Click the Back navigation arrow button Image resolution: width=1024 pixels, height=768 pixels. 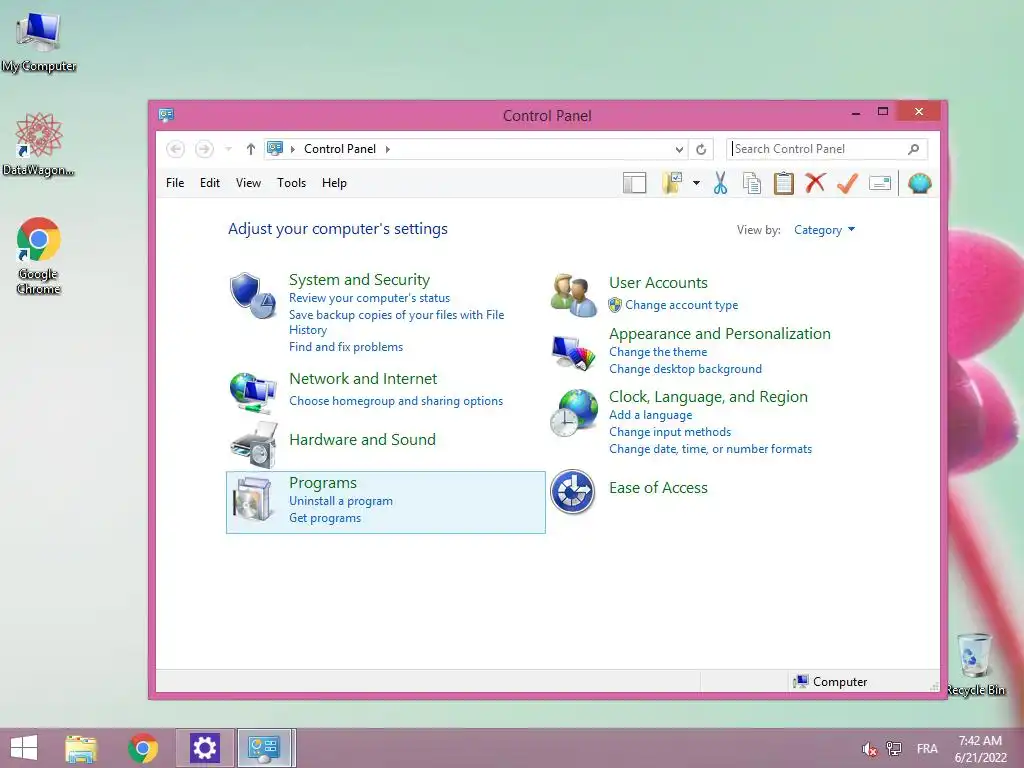[x=175, y=149]
